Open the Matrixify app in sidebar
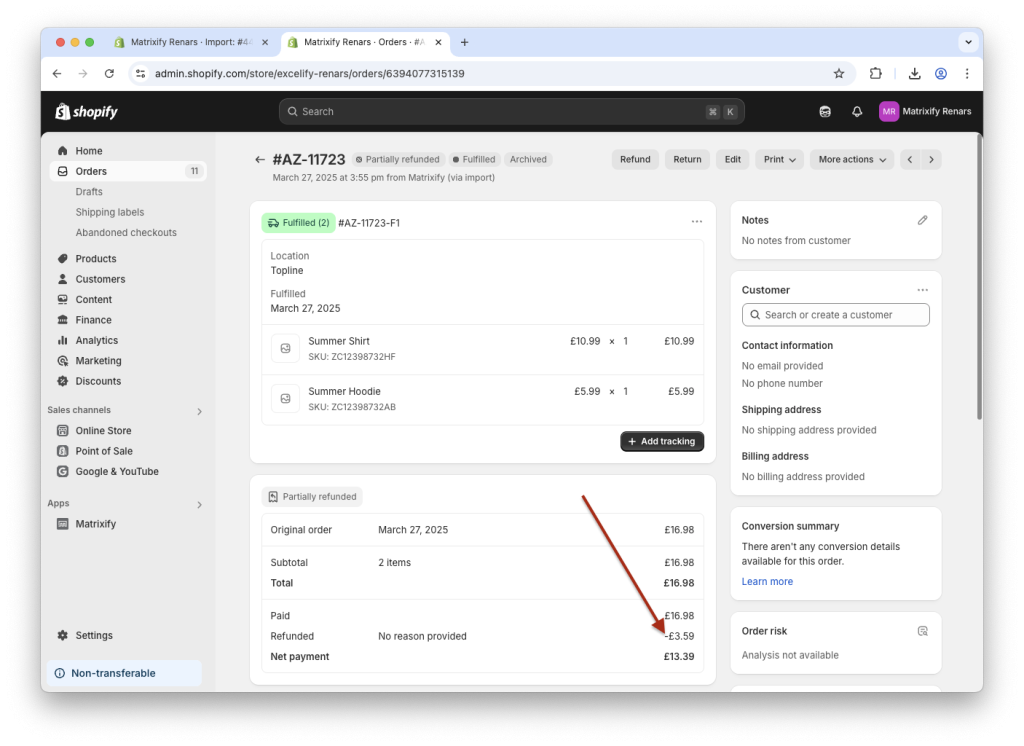1024x746 pixels. click(x=95, y=523)
